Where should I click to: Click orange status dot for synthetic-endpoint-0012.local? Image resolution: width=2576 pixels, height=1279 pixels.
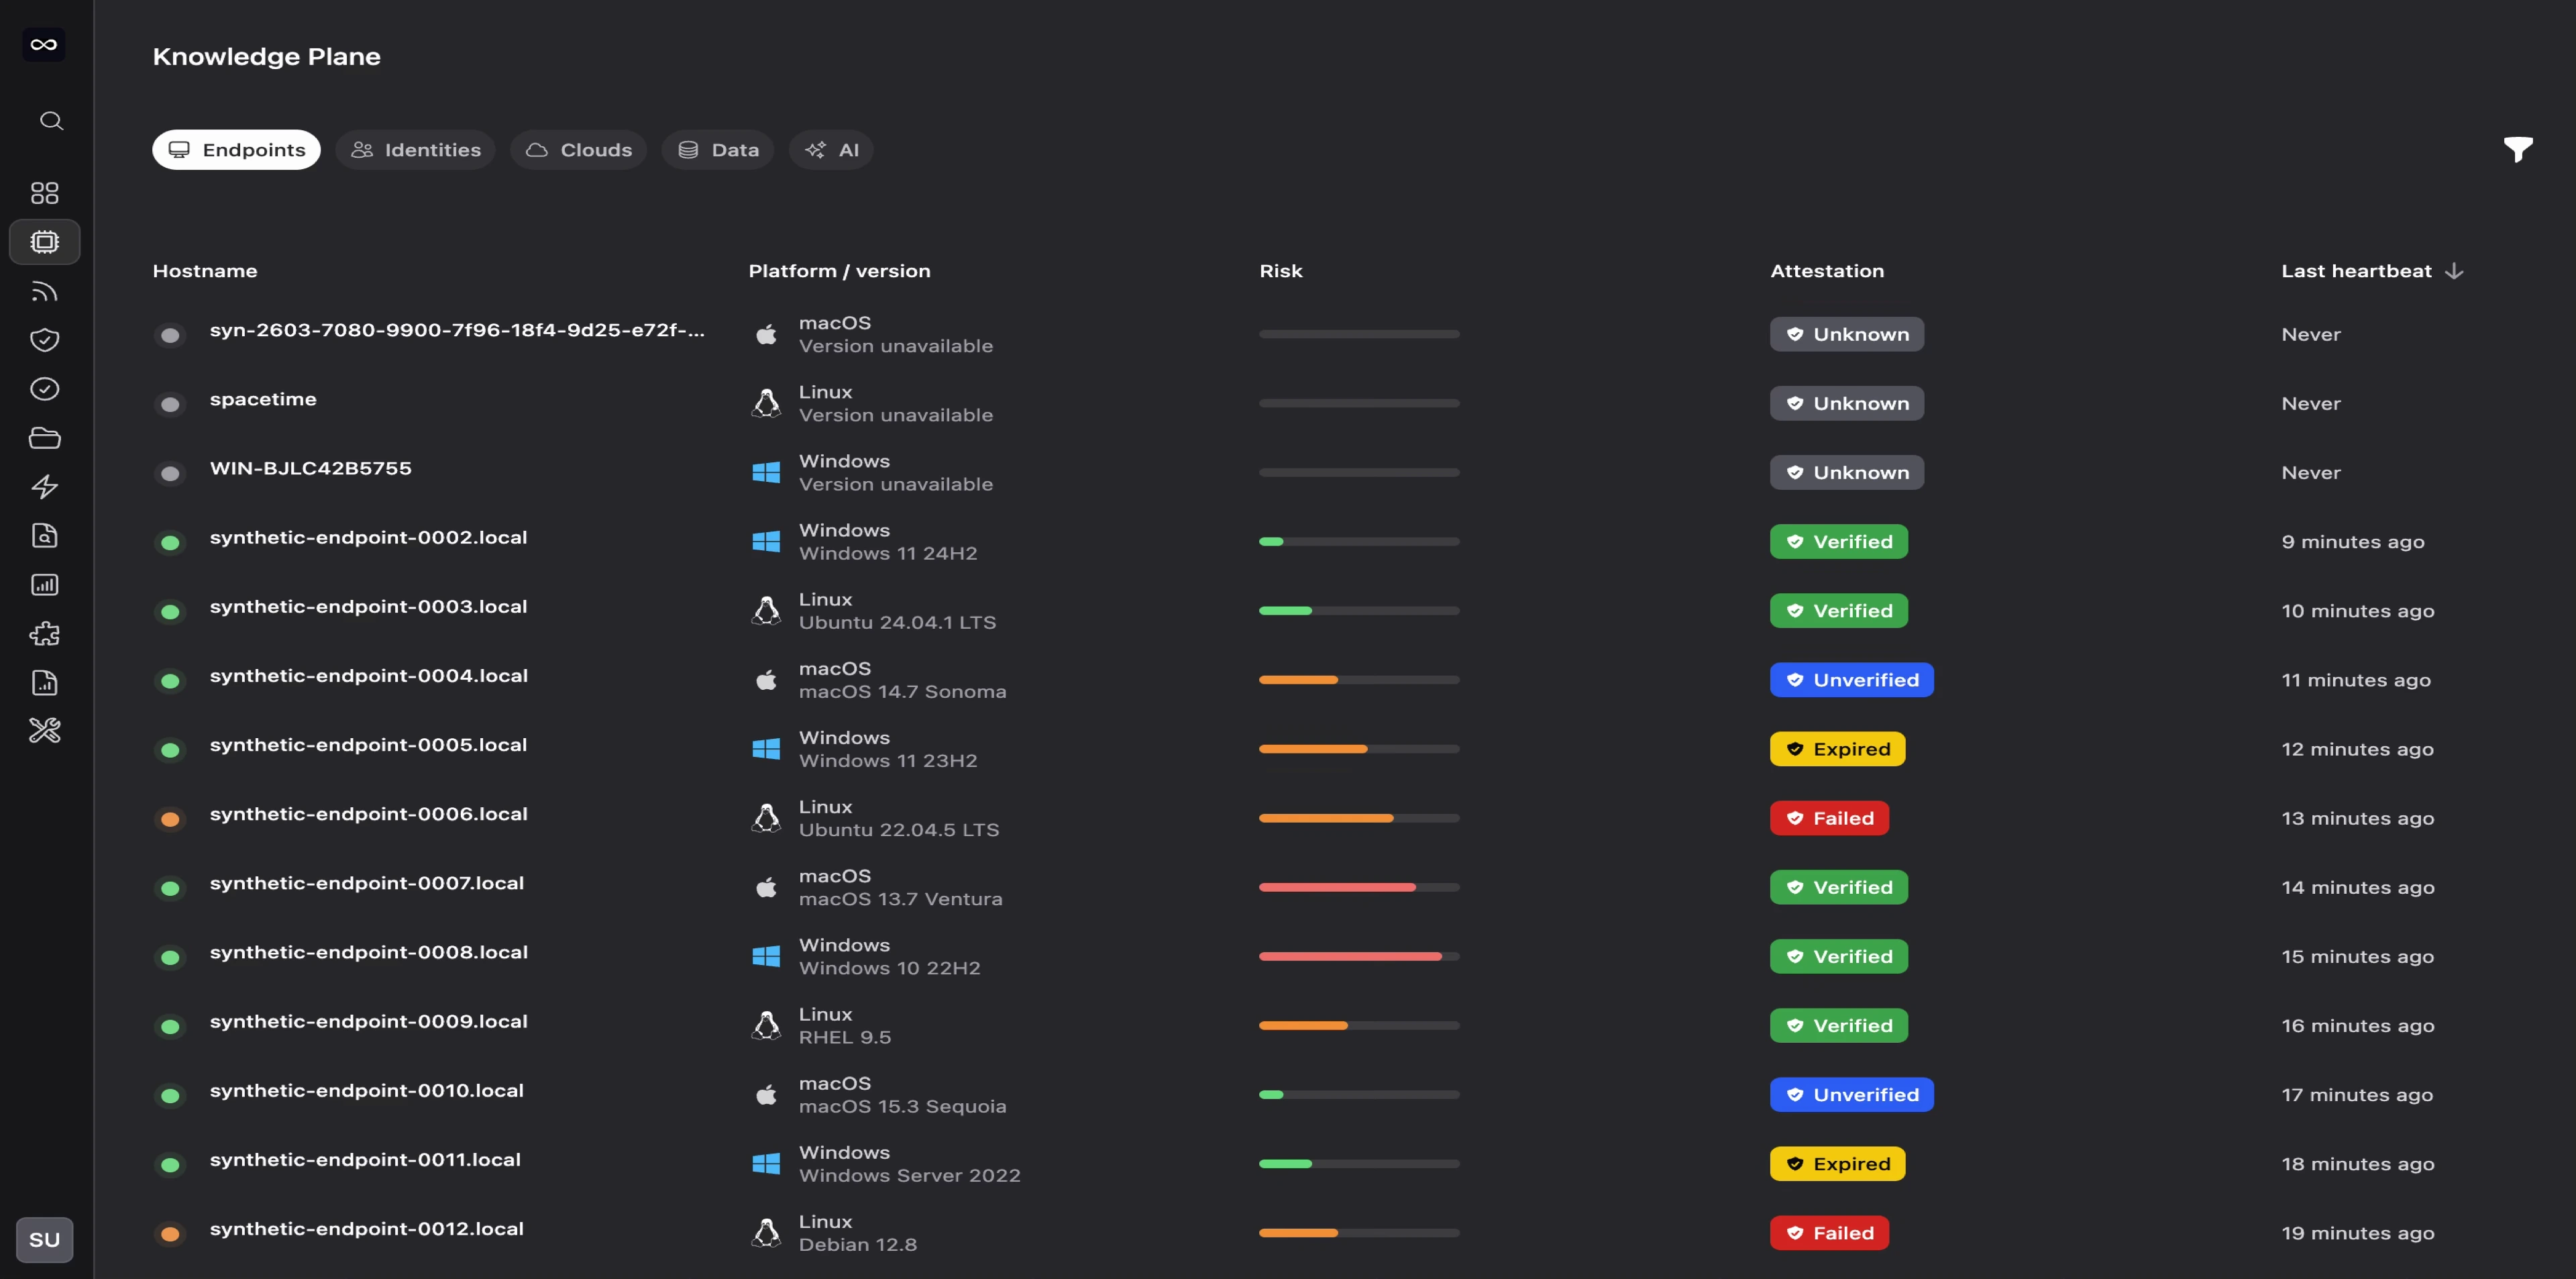(x=170, y=1234)
